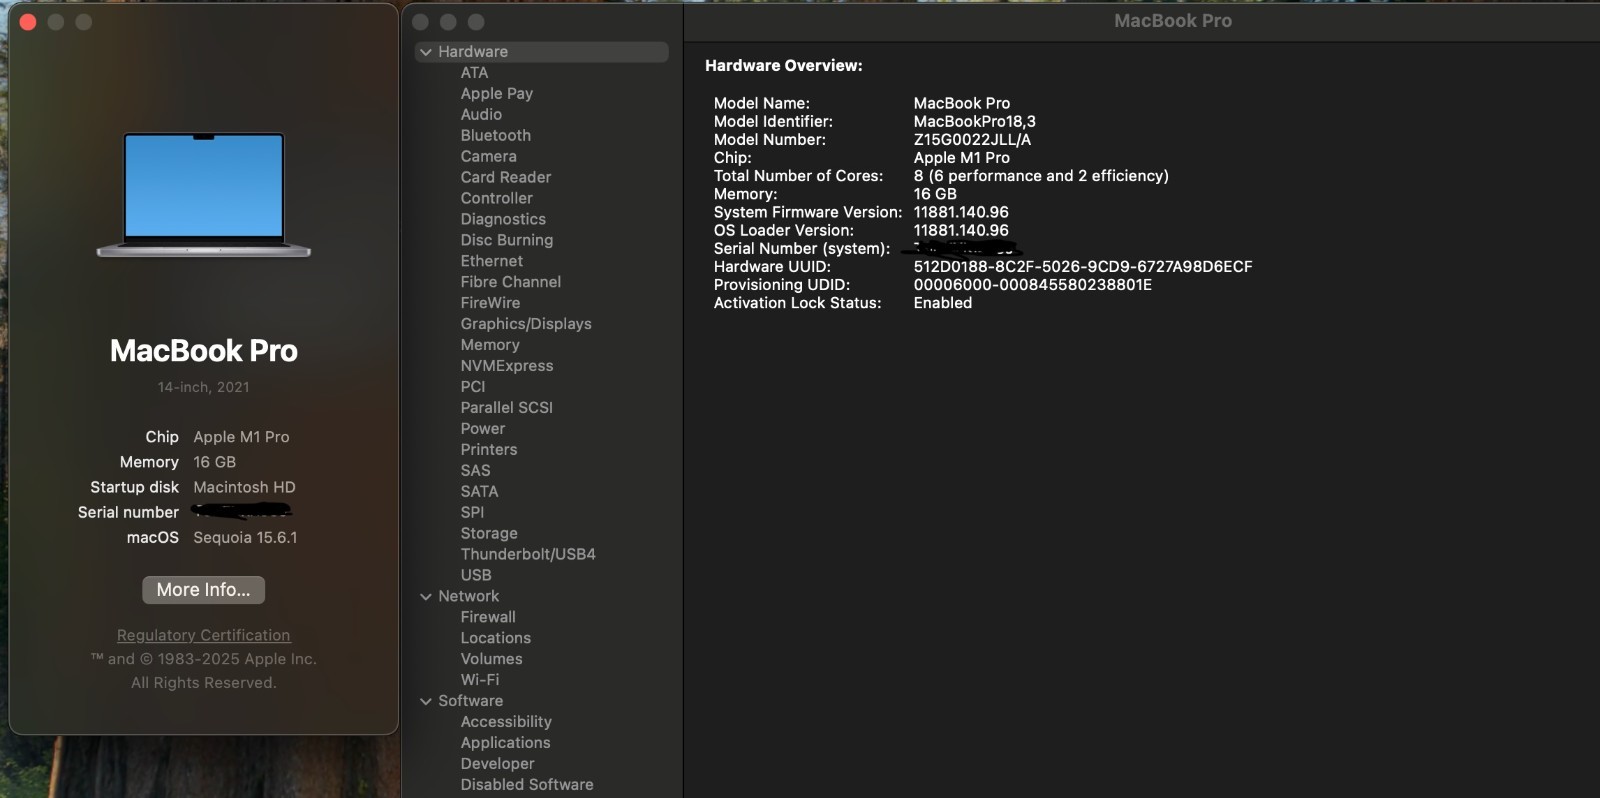Viewport: 1600px width, 798px height.
Task: Click the Macintosh HD startup disk value
Action: pos(244,488)
